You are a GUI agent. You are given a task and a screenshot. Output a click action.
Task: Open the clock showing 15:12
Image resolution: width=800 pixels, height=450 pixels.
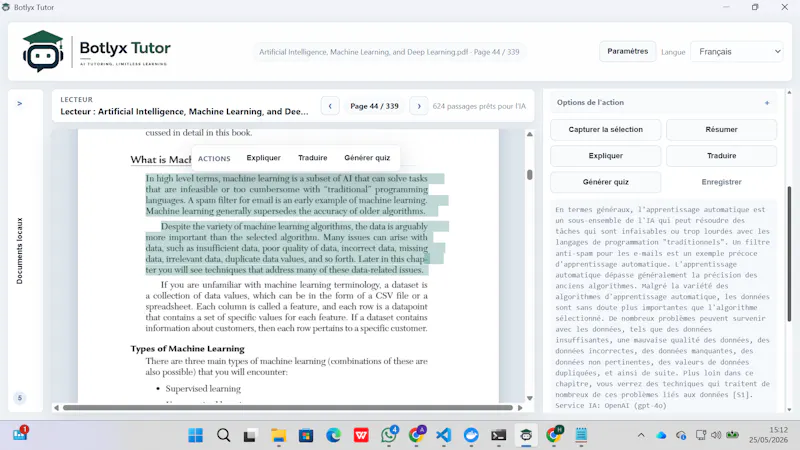pos(768,435)
